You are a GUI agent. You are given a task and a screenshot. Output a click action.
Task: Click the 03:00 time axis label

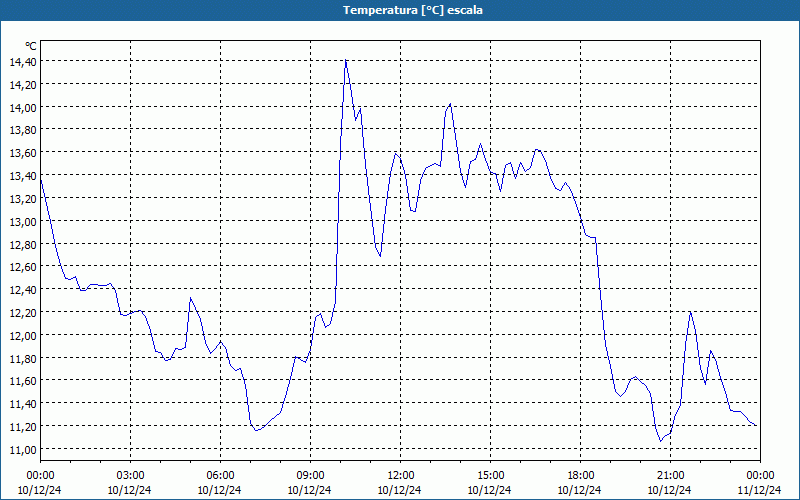(130, 476)
